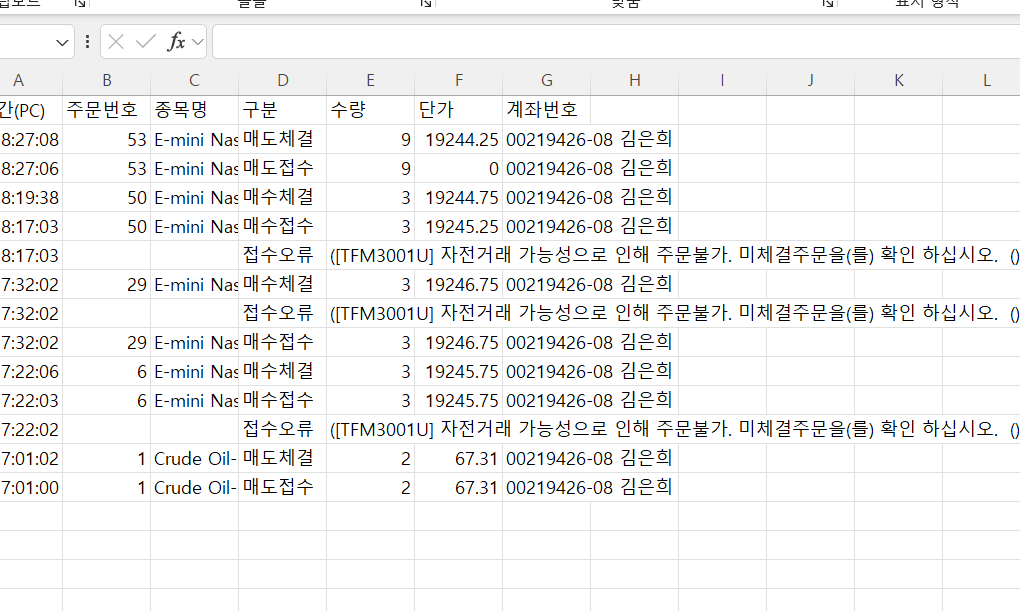Select column K header
1020x611 pixels.
pos(898,81)
